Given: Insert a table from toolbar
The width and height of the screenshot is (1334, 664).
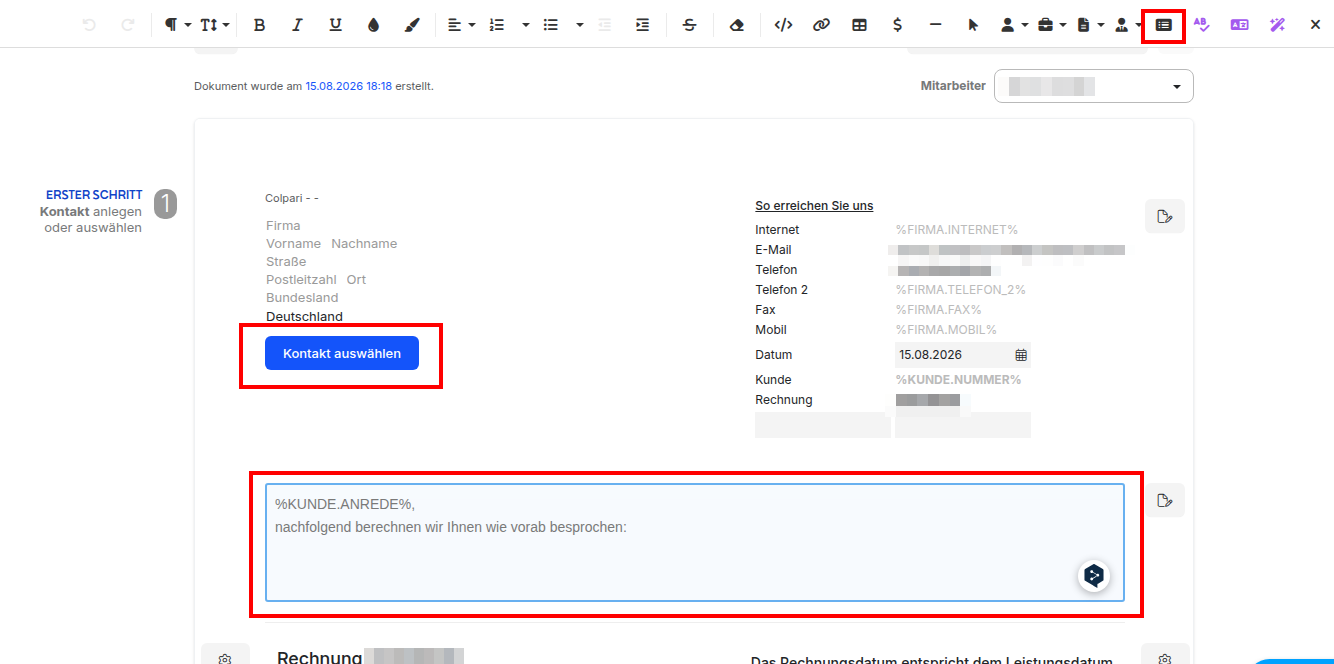Looking at the screenshot, I should [859, 25].
